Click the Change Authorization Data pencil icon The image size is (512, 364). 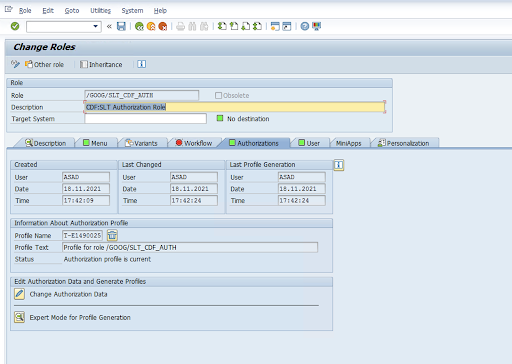pos(19,294)
